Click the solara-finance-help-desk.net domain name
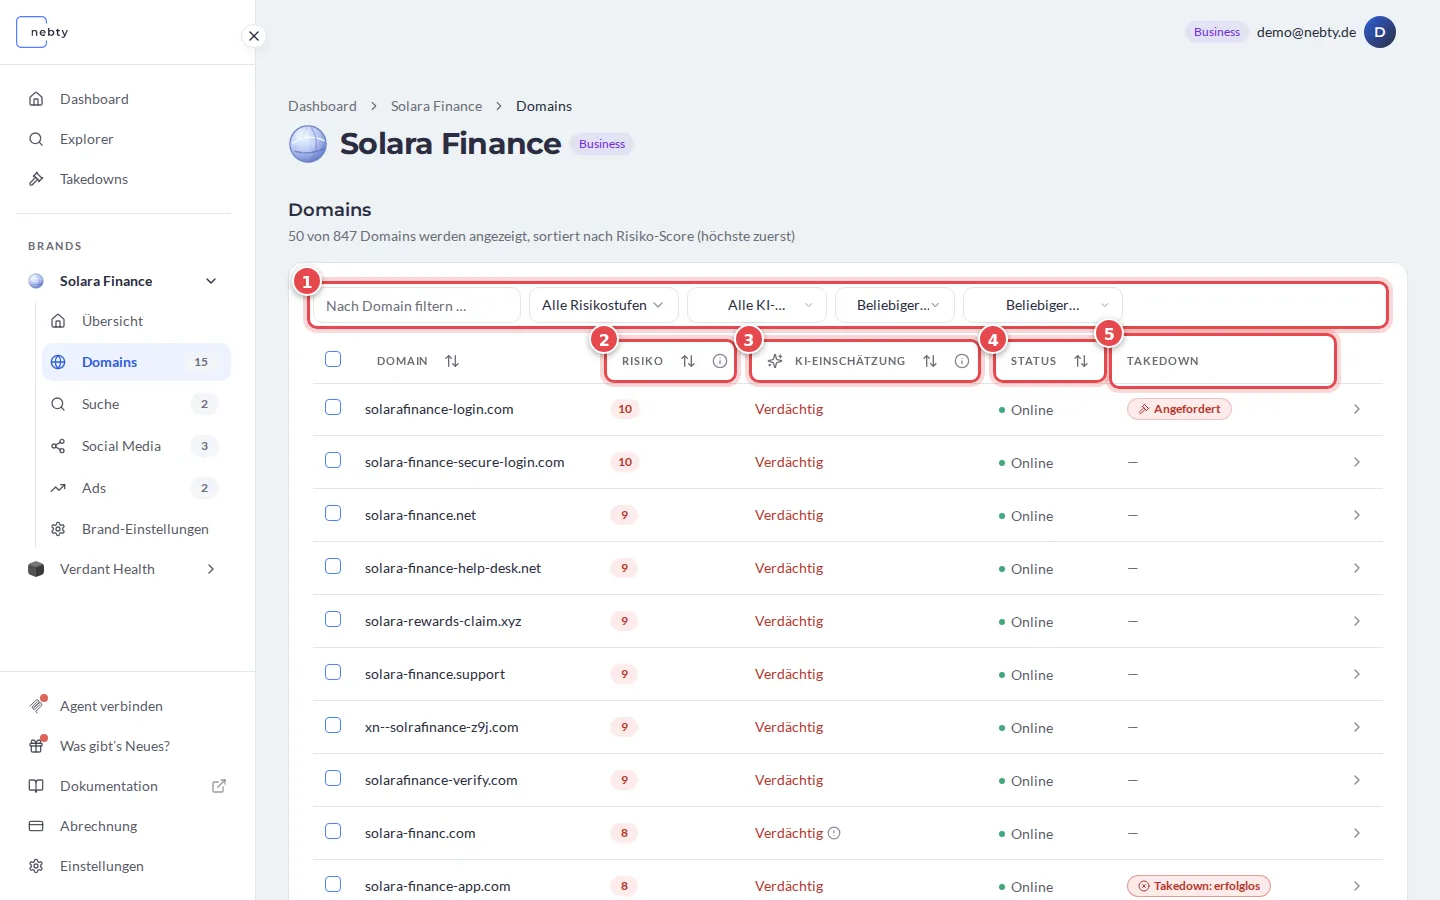1440x900 pixels. [453, 568]
